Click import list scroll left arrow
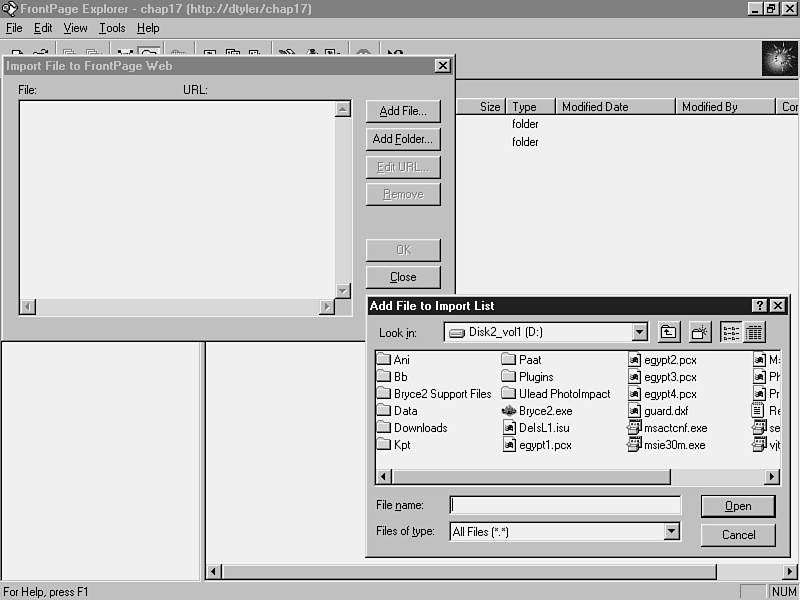 click(x=28, y=307)
